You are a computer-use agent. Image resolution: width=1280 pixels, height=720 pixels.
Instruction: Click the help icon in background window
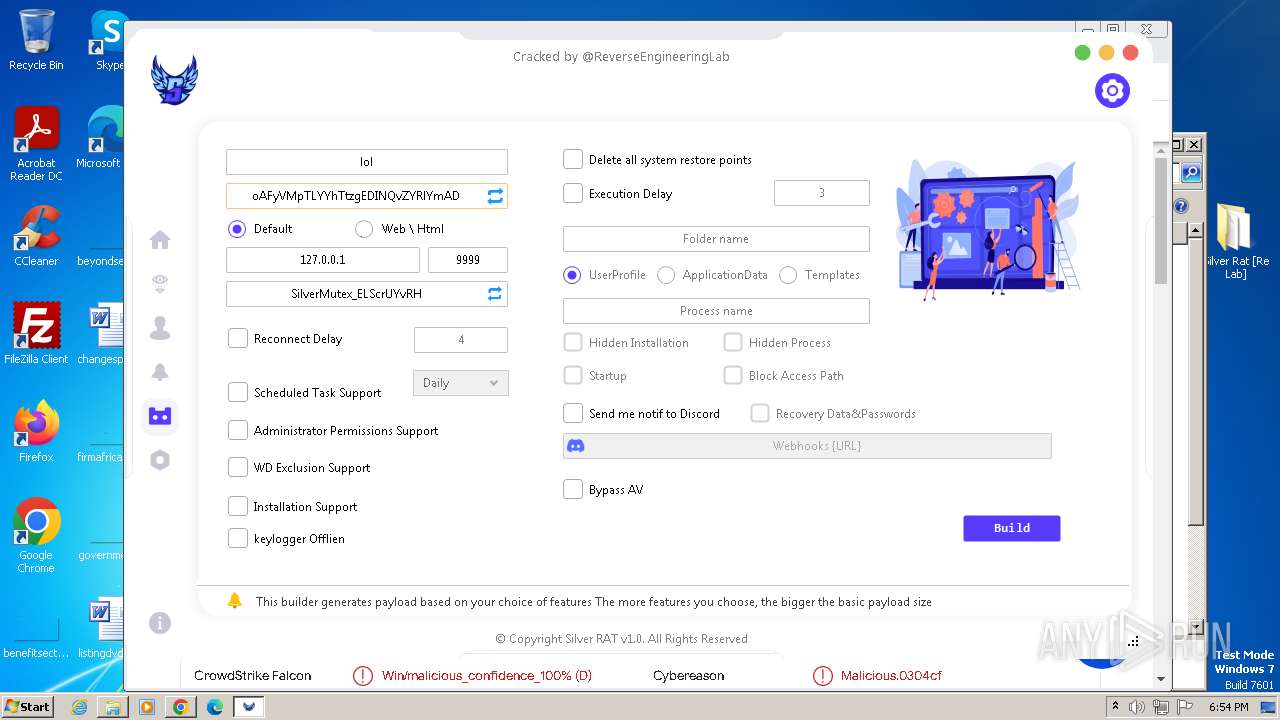tap(1181, 206)
